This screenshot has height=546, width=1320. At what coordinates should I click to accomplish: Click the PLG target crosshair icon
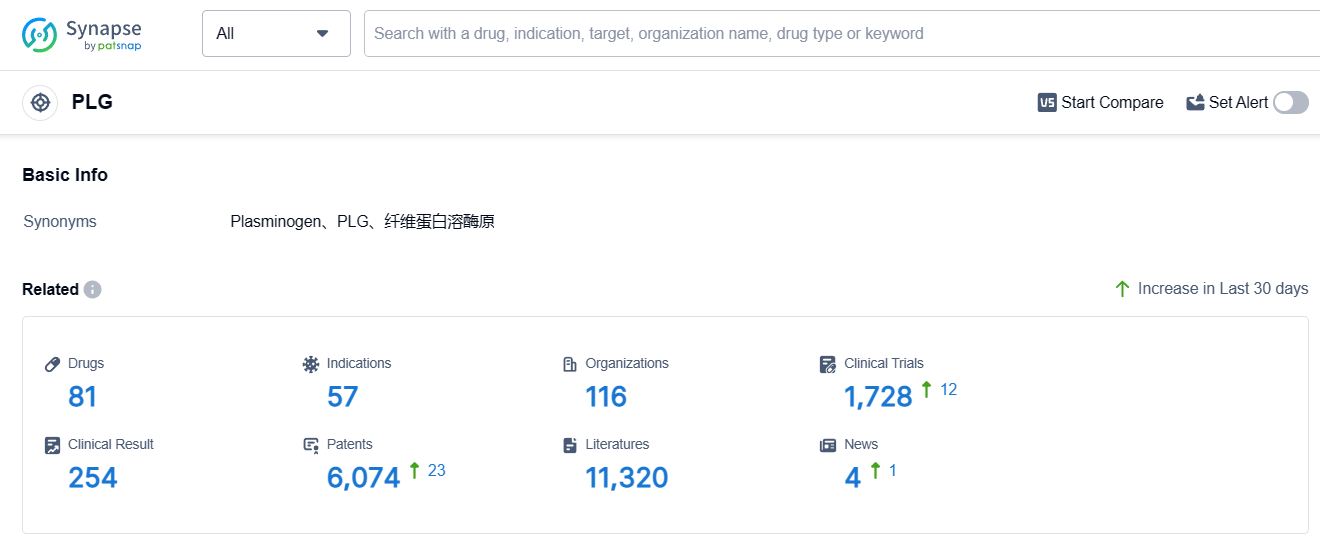40,102
